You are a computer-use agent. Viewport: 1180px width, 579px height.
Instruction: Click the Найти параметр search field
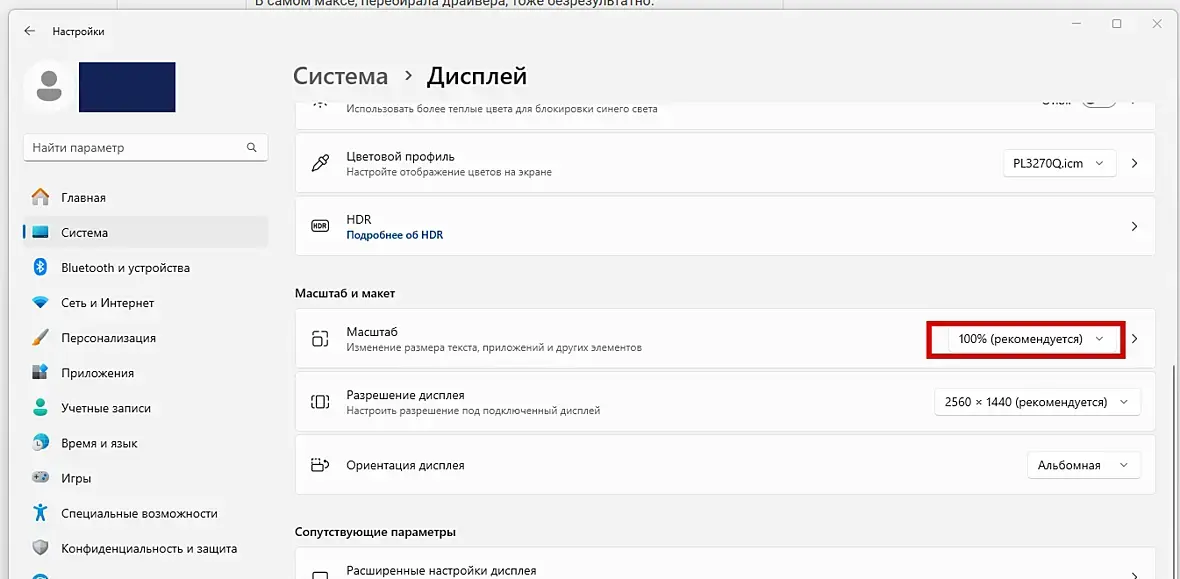click(x=135, y=148)
